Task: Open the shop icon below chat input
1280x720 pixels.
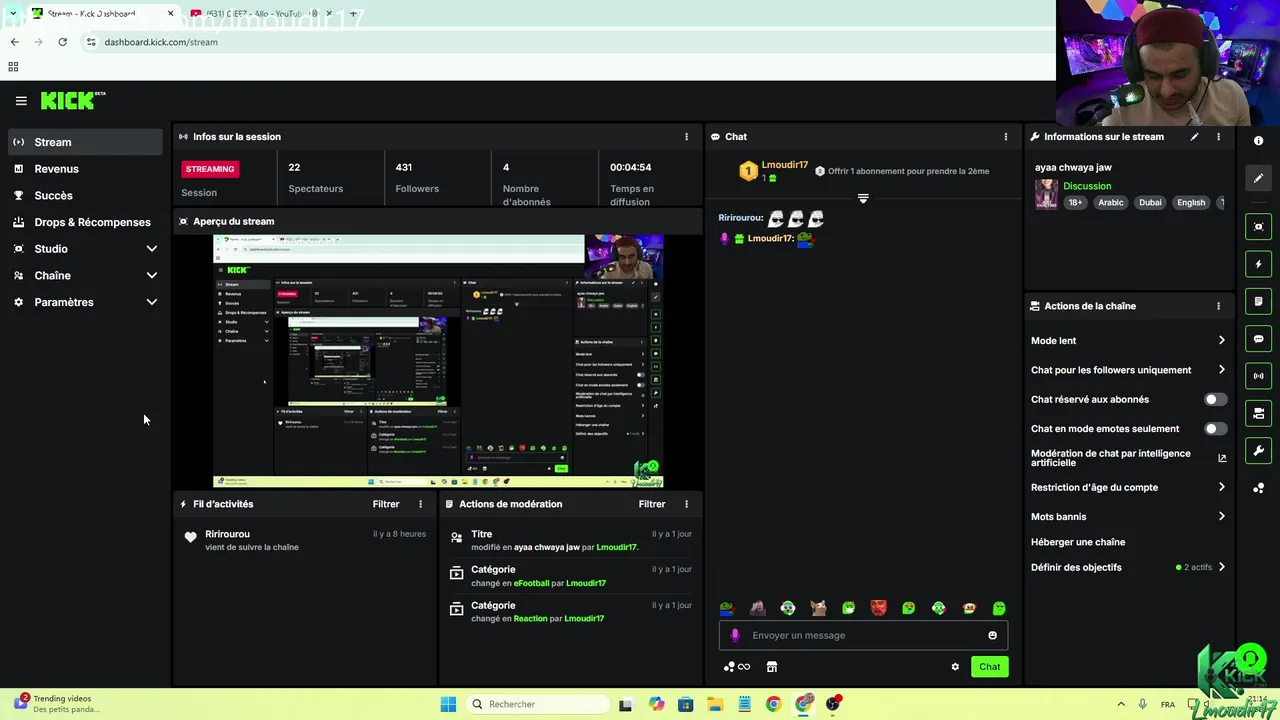Action: coord(772,667)
